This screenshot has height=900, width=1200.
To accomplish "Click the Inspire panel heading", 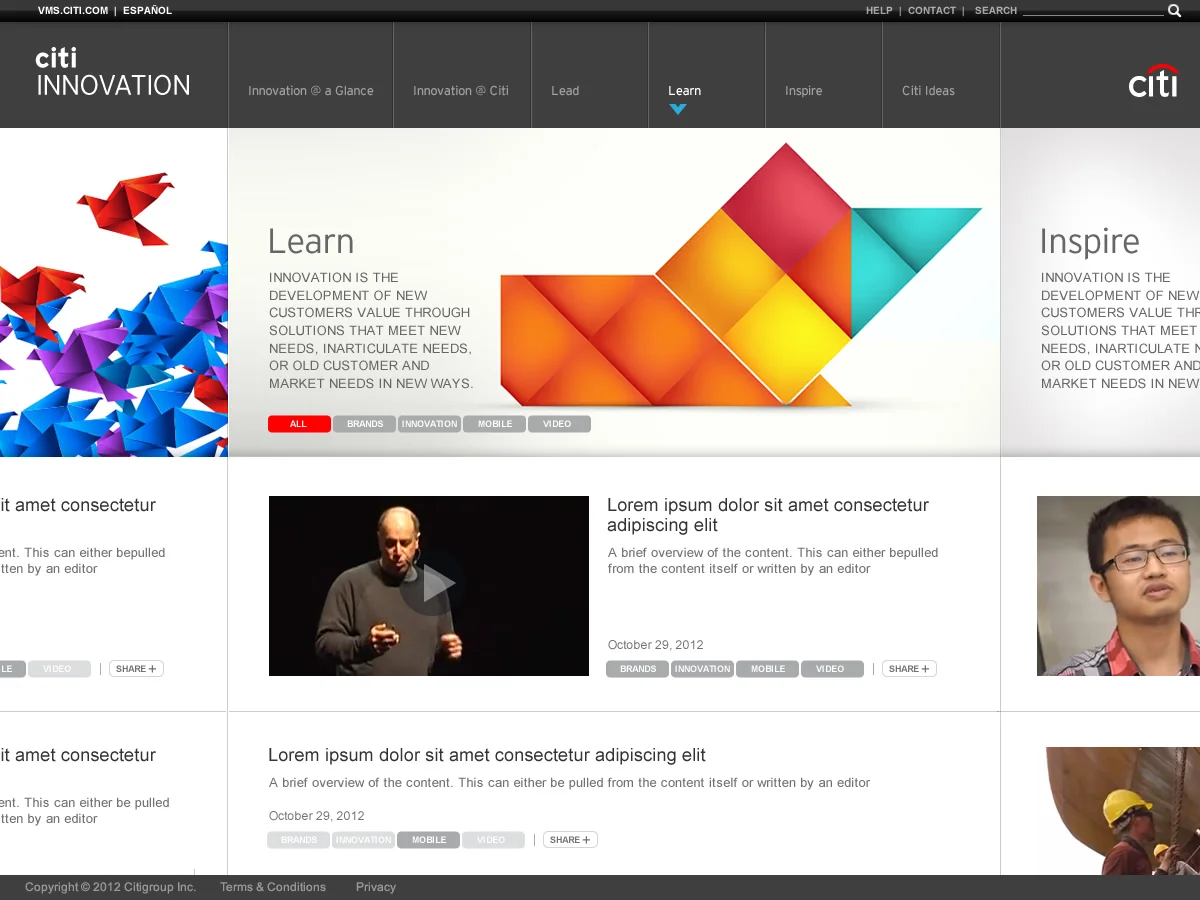I will pos(1090,243).
